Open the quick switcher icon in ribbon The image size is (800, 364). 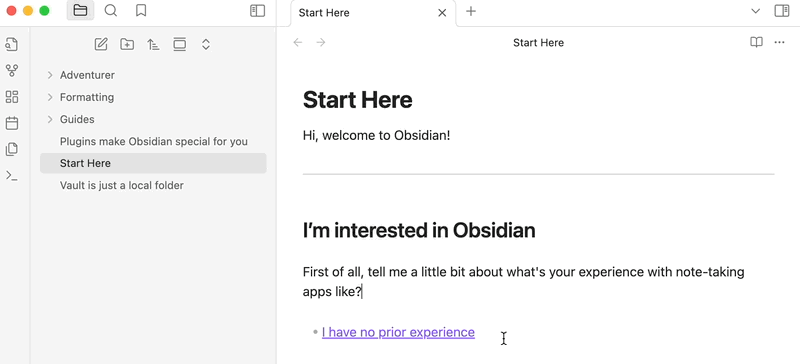(12, 45)
